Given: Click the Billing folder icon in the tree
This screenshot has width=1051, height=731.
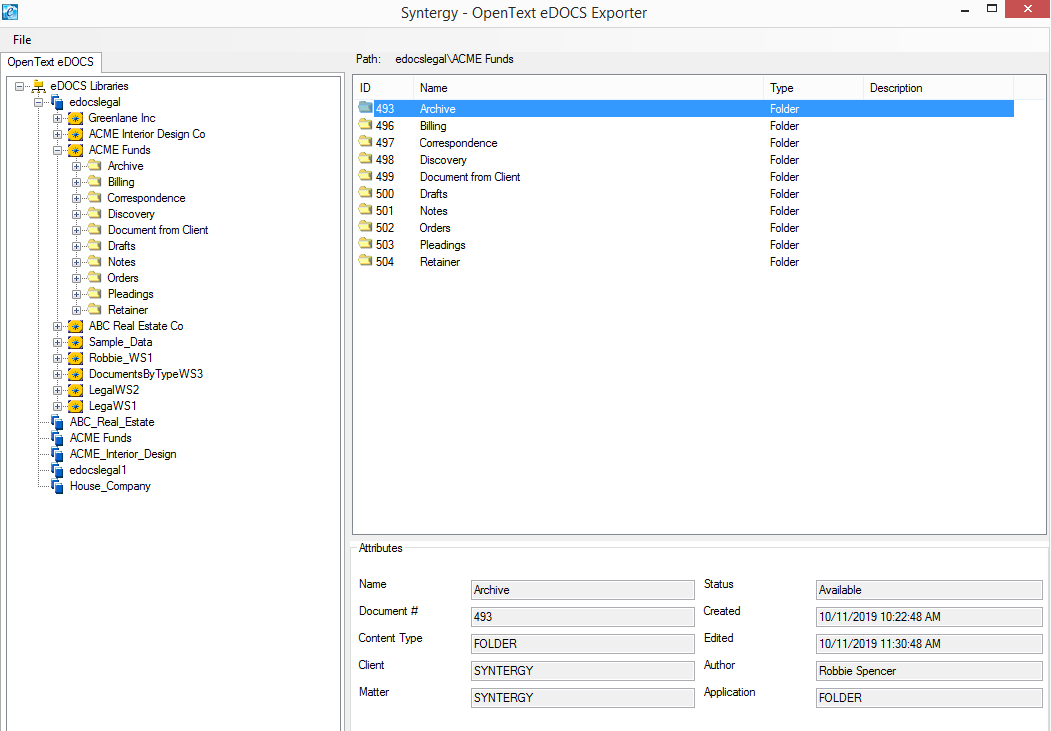Looking at the screenshot, I should tap(95, 182).
